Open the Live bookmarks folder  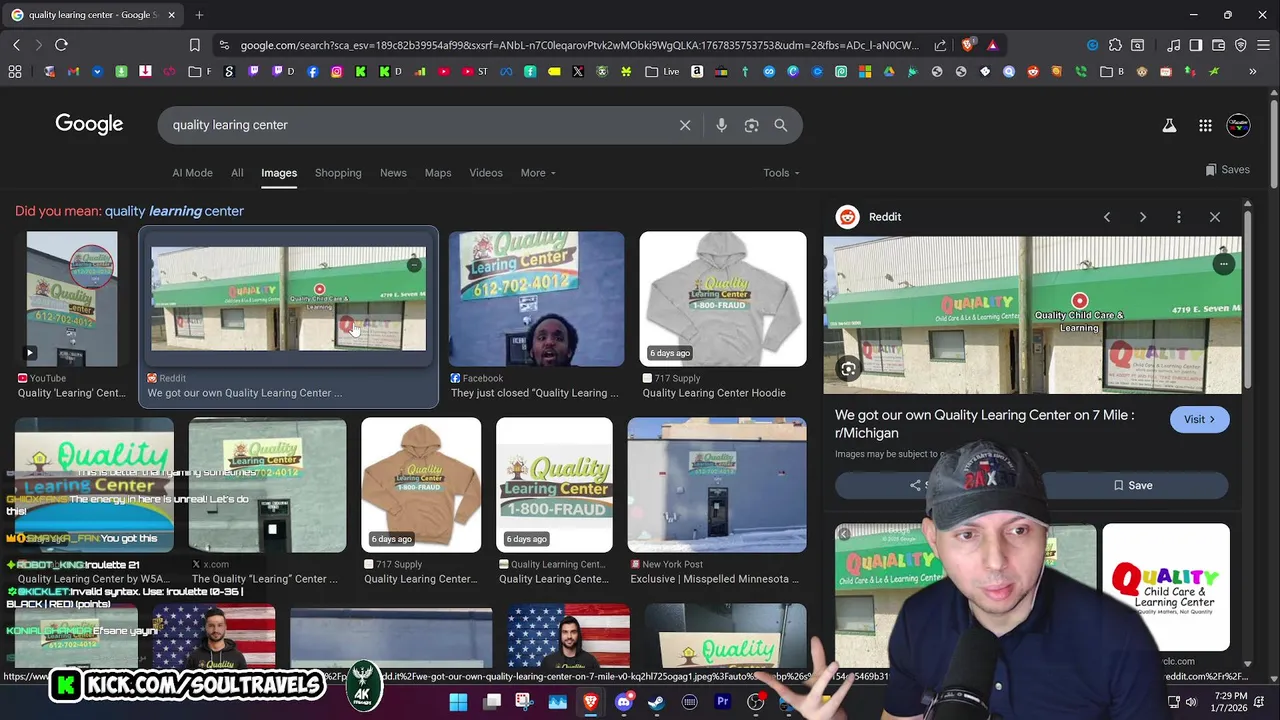662,72
